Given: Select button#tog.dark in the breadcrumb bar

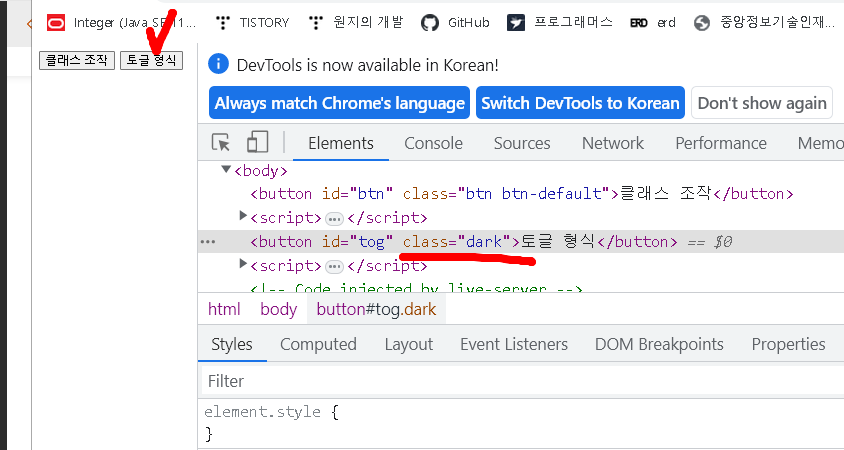Looking at the screenshot, I should tap(376, 310).
